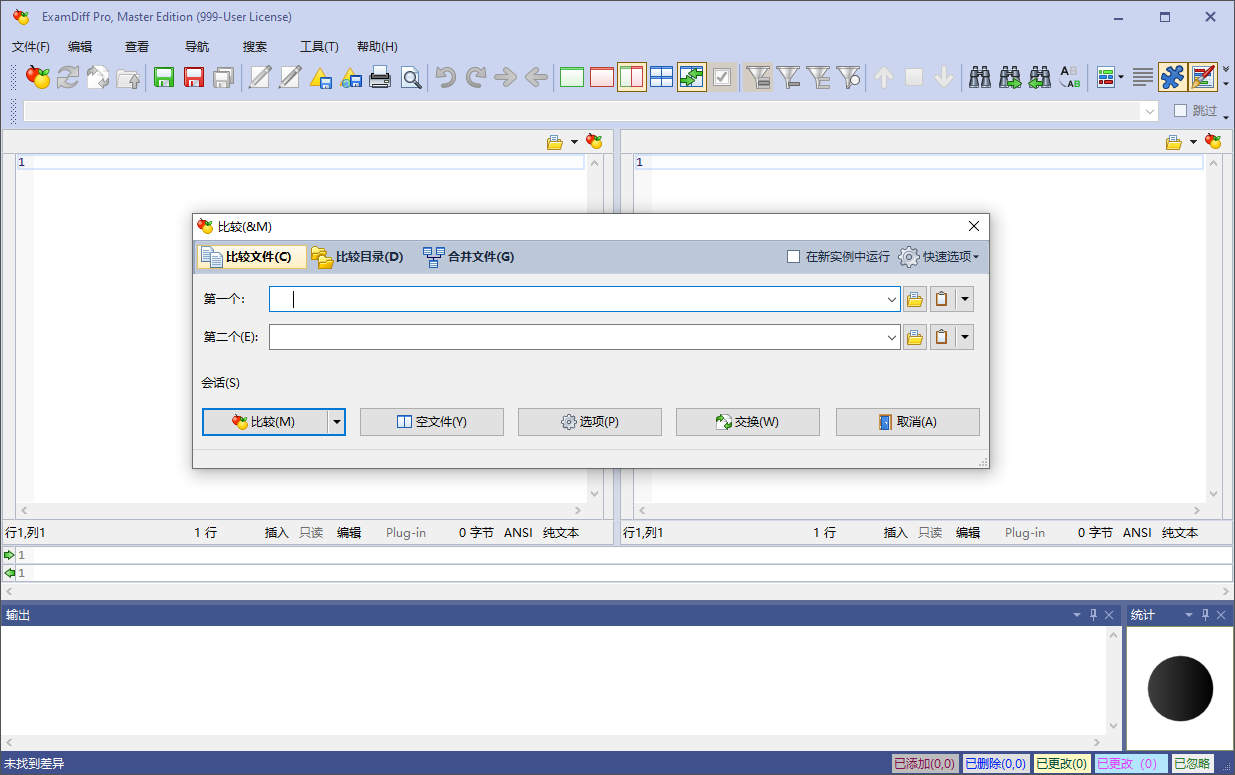Click the 比较(M) button
1235x775 pixels.
point(265,422)
